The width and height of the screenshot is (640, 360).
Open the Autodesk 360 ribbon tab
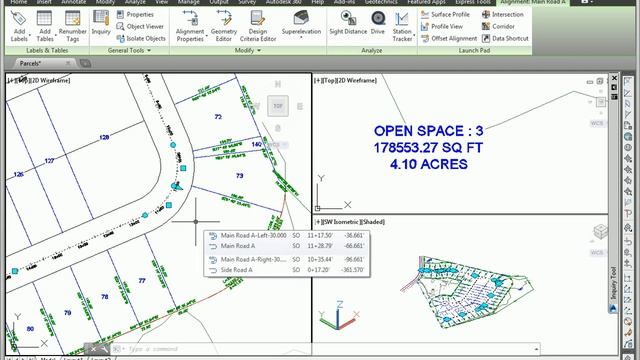pos(284,2)
